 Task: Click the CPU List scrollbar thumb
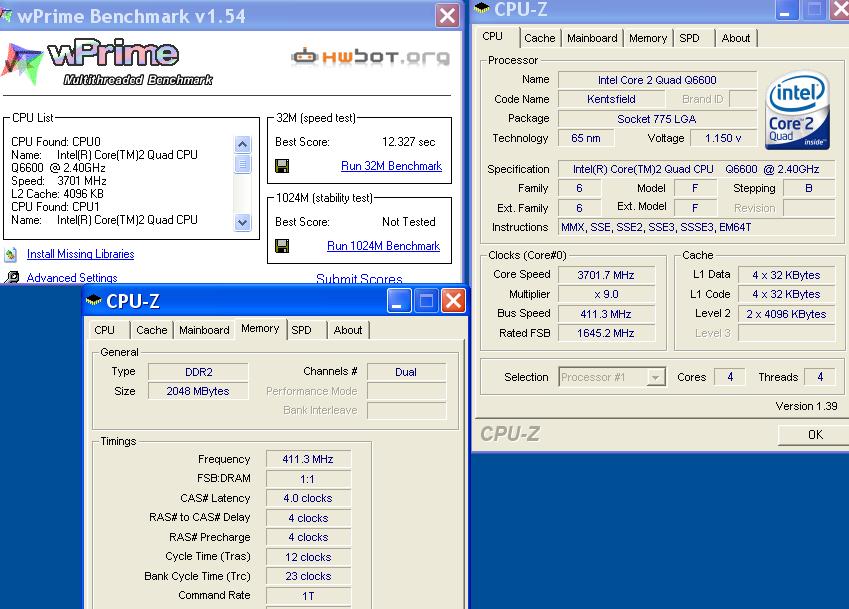click(243, 163)
